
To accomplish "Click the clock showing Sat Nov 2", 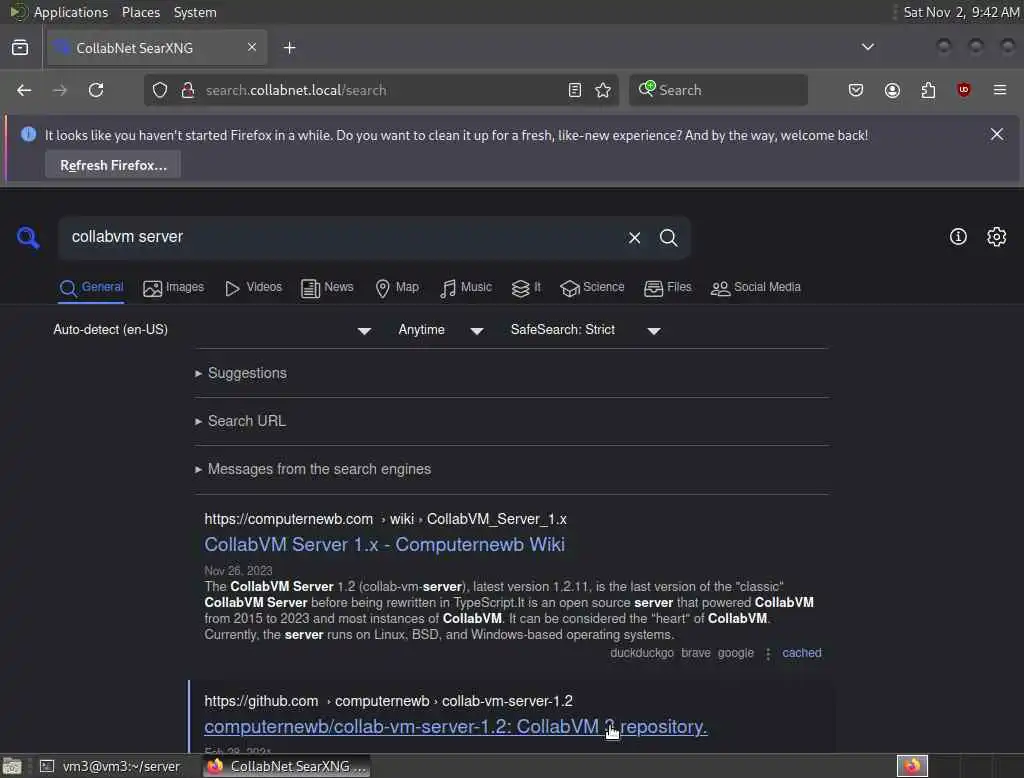I will (961, 12).
